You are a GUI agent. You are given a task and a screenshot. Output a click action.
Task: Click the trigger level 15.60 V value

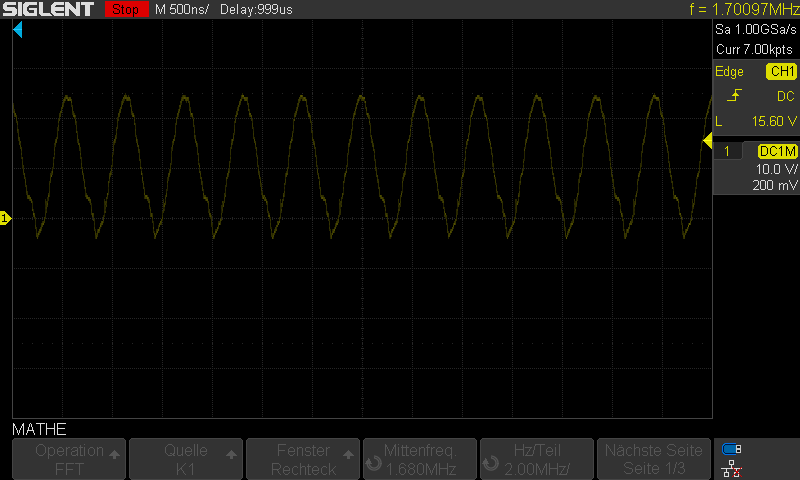[x=774, y=121]
